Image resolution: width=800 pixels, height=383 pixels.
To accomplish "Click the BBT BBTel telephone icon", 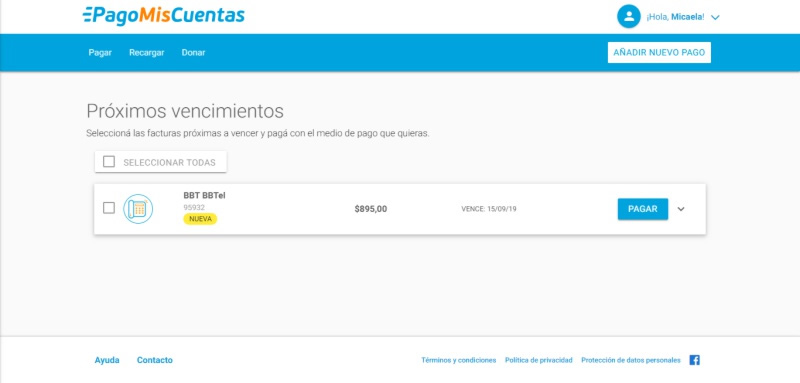I will (x=138, y=209).
